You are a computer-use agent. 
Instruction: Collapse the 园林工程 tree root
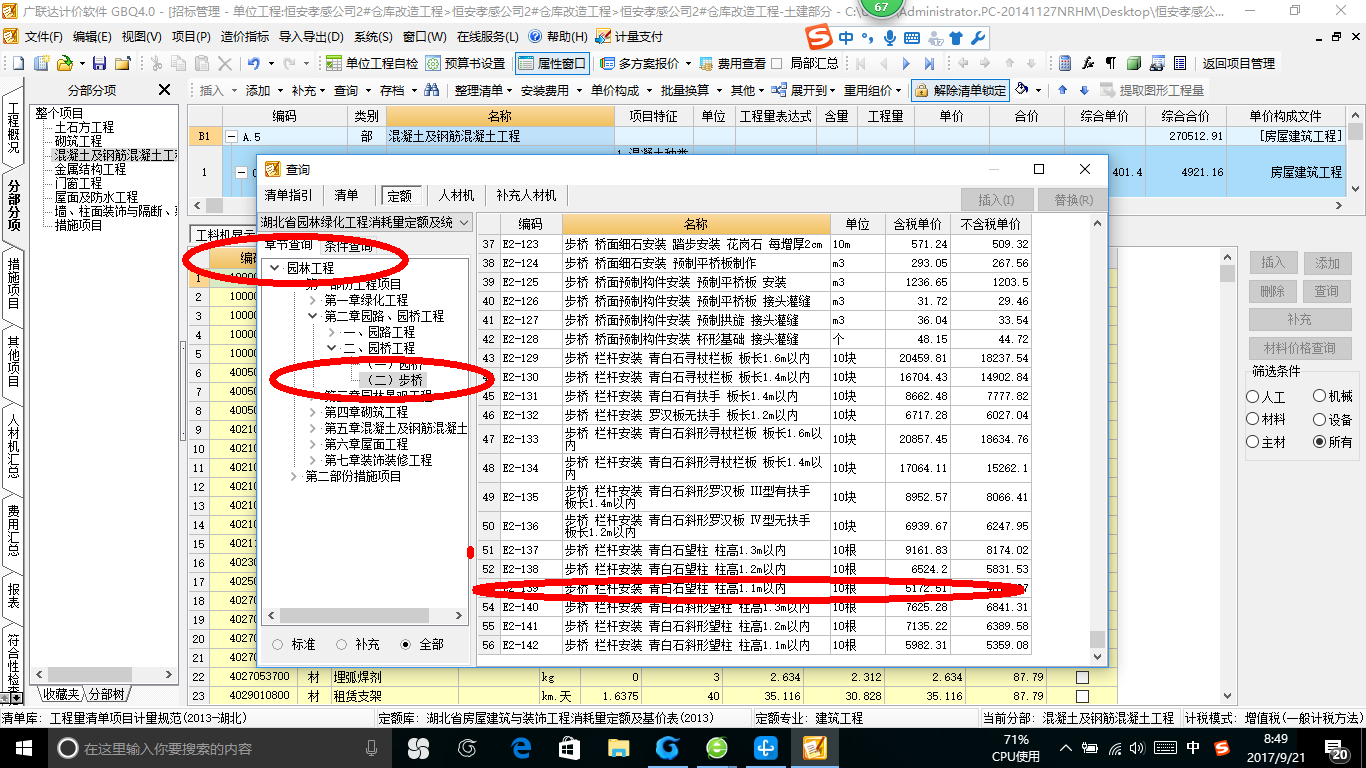pyautogui.click(x=276, y=268)
